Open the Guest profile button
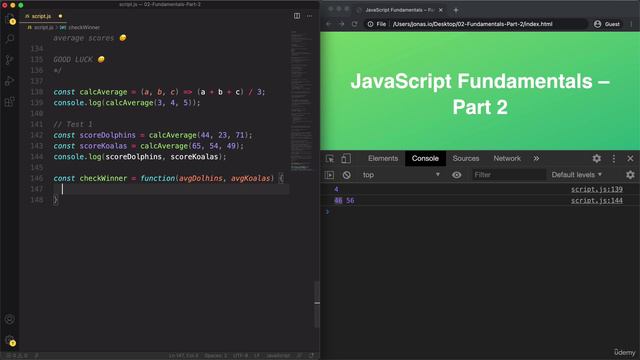 coord(607,24)
